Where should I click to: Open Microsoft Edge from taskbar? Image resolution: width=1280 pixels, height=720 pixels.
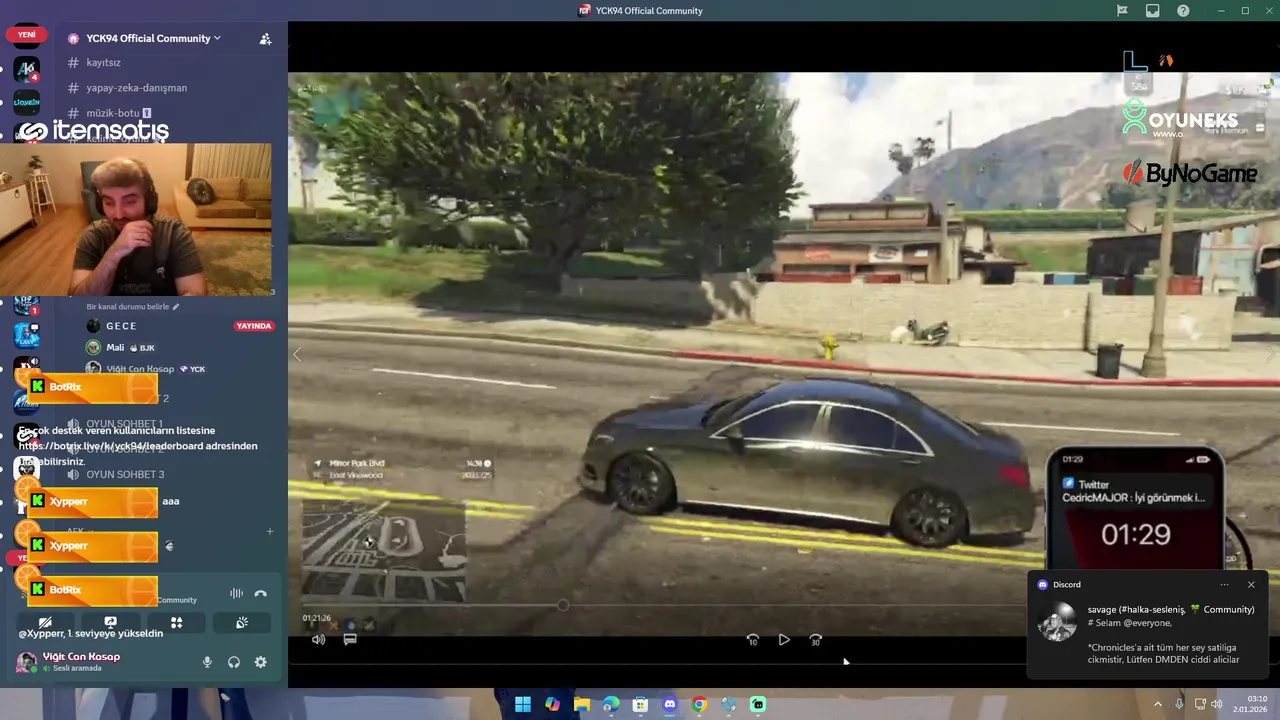611,704
